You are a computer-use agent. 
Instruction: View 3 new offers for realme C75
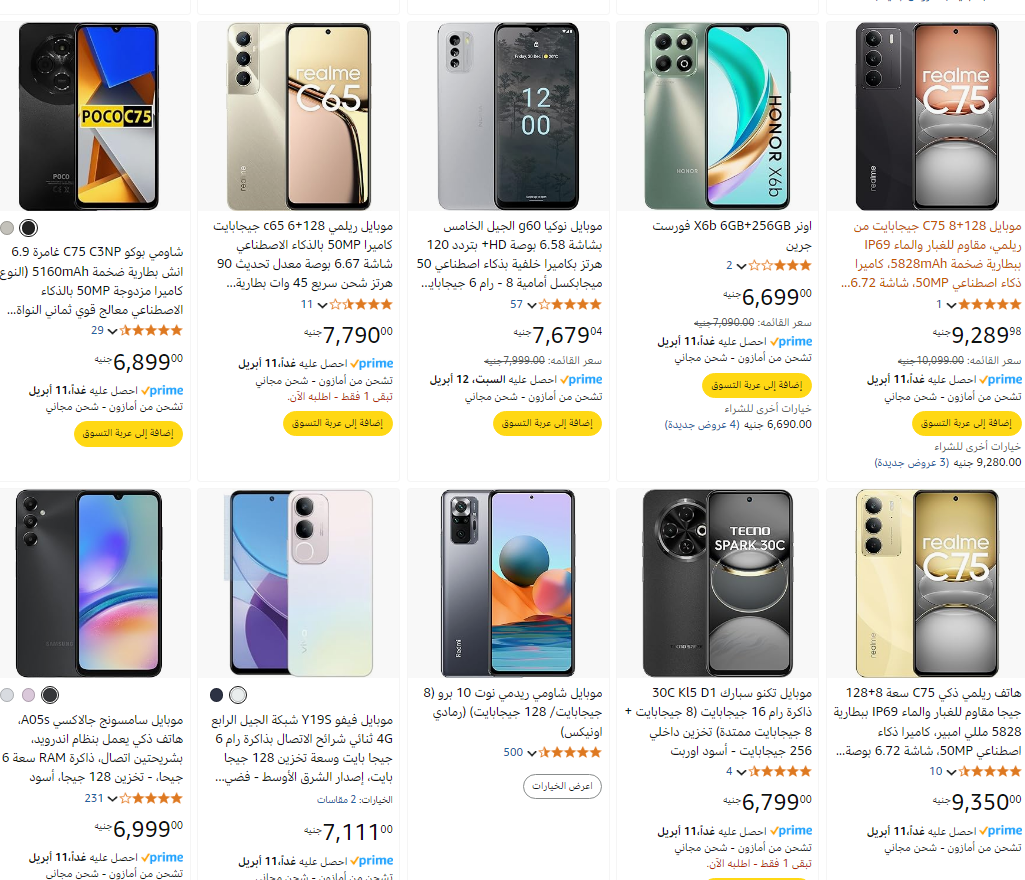(x=912, y=463)
